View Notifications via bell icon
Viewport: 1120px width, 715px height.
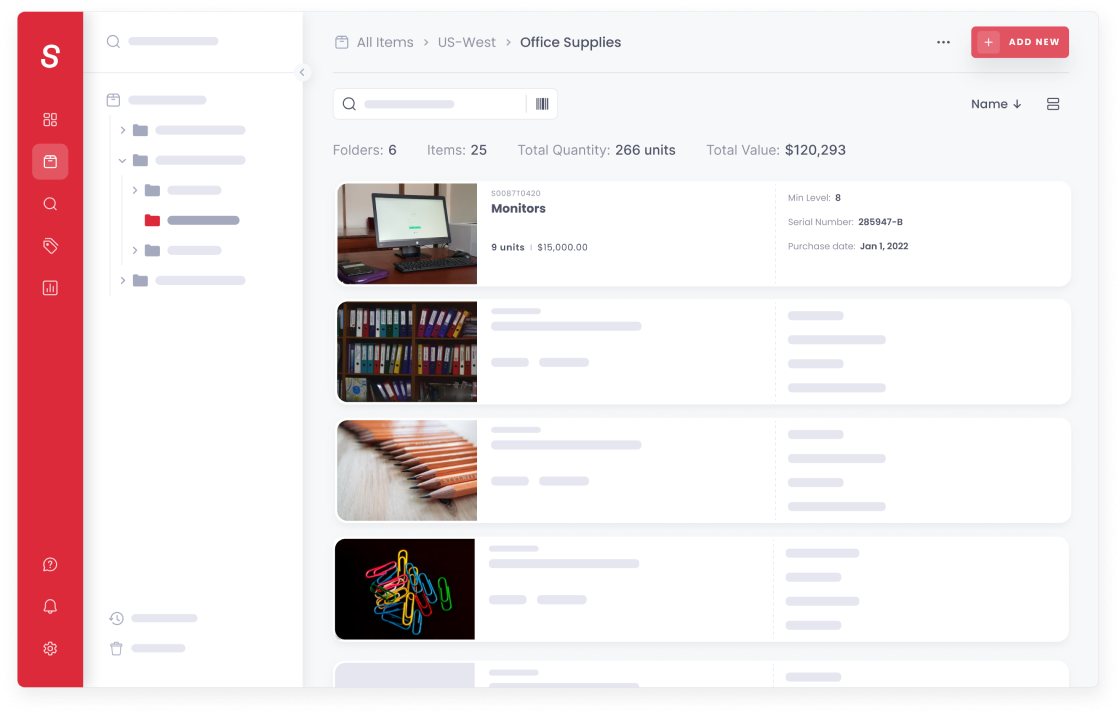tap(50, 606)
